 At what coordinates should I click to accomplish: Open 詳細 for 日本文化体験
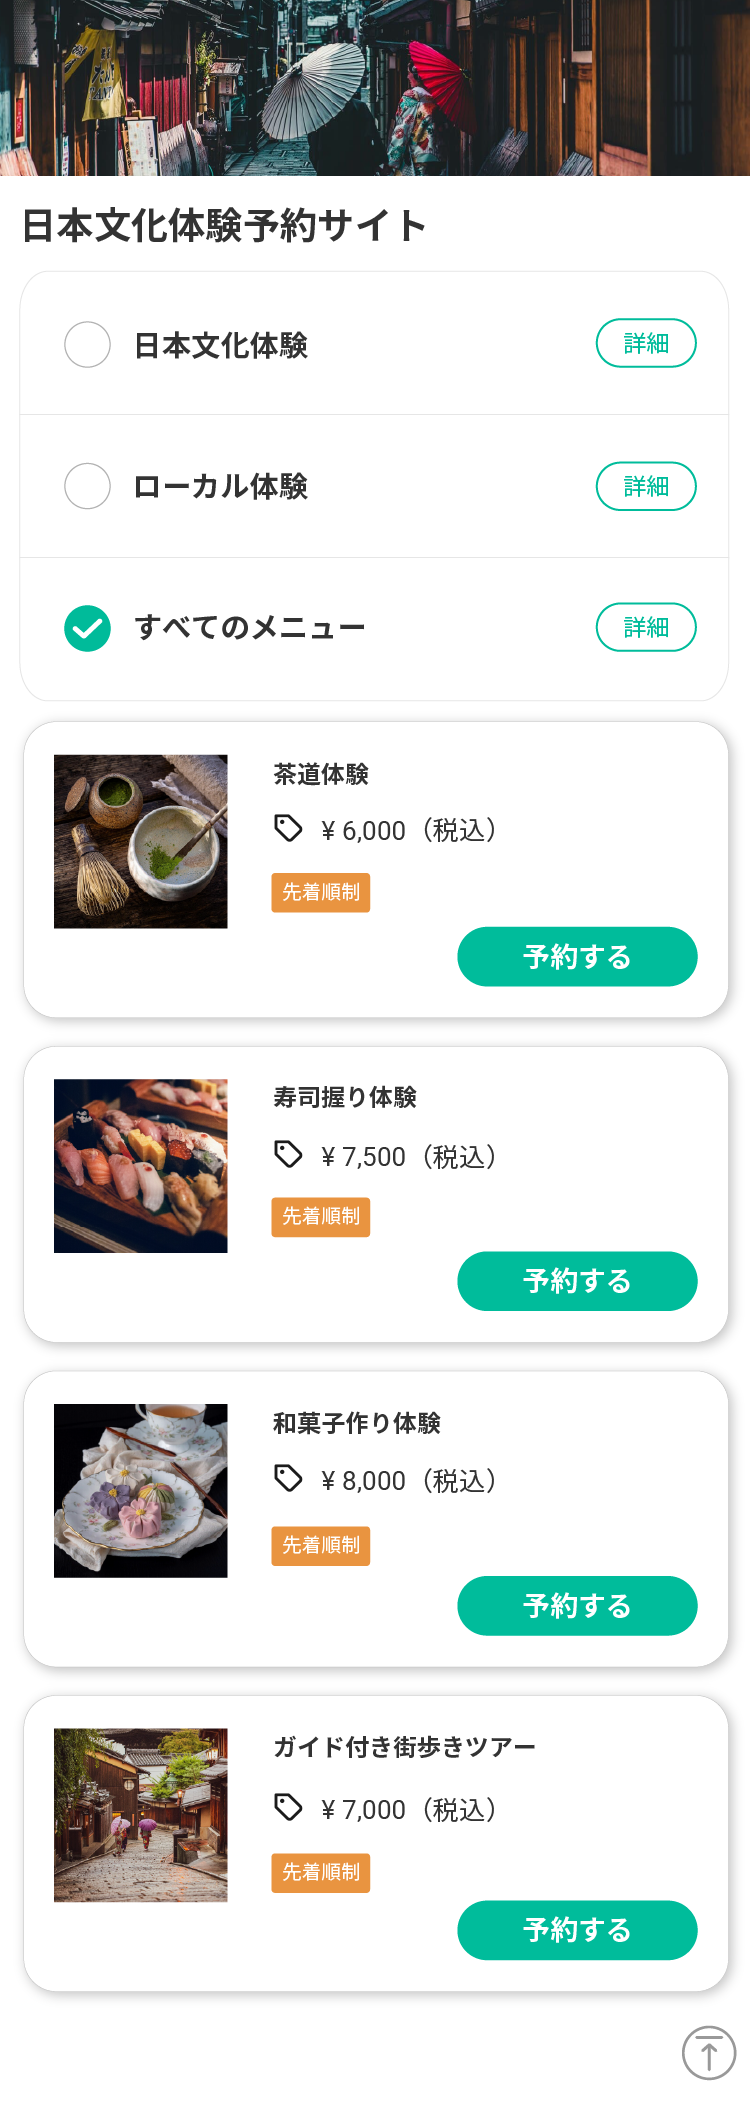[x=646, y=343]
